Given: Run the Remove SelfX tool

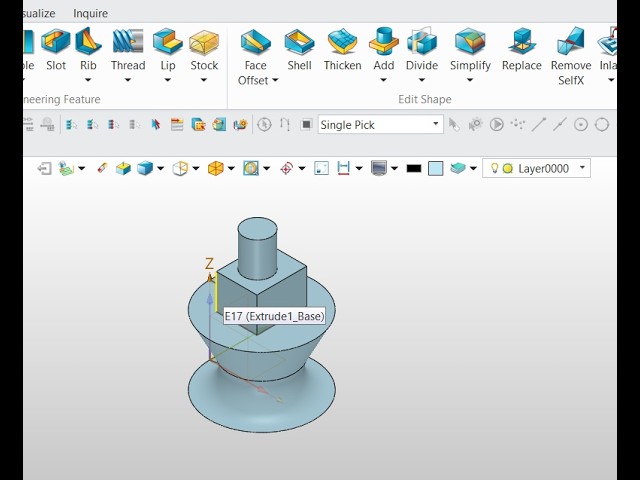Looking at the screenshot, I should coord(571,56).
